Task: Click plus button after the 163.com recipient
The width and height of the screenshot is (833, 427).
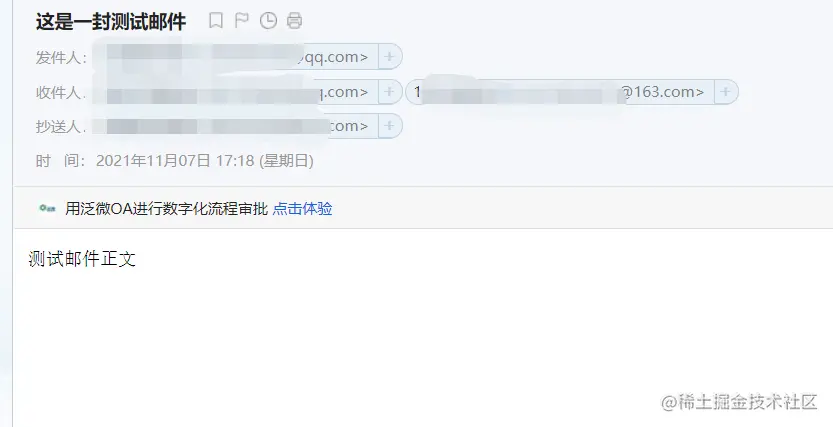Action: coord(726,92)
